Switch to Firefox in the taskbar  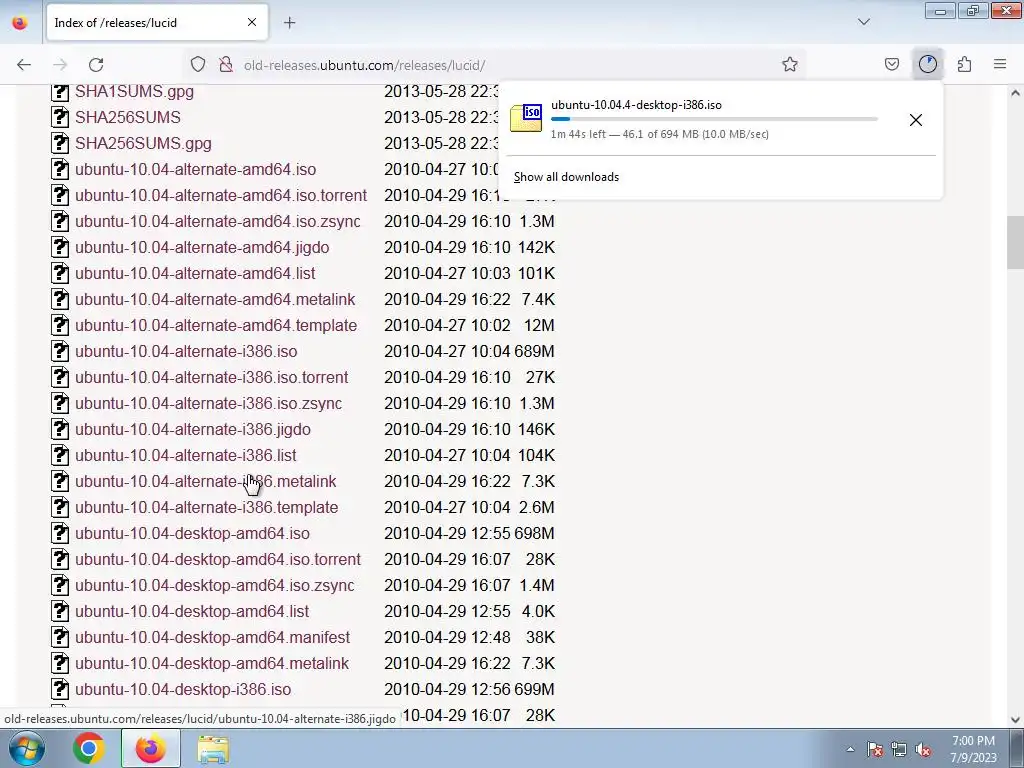click(150, 748)
